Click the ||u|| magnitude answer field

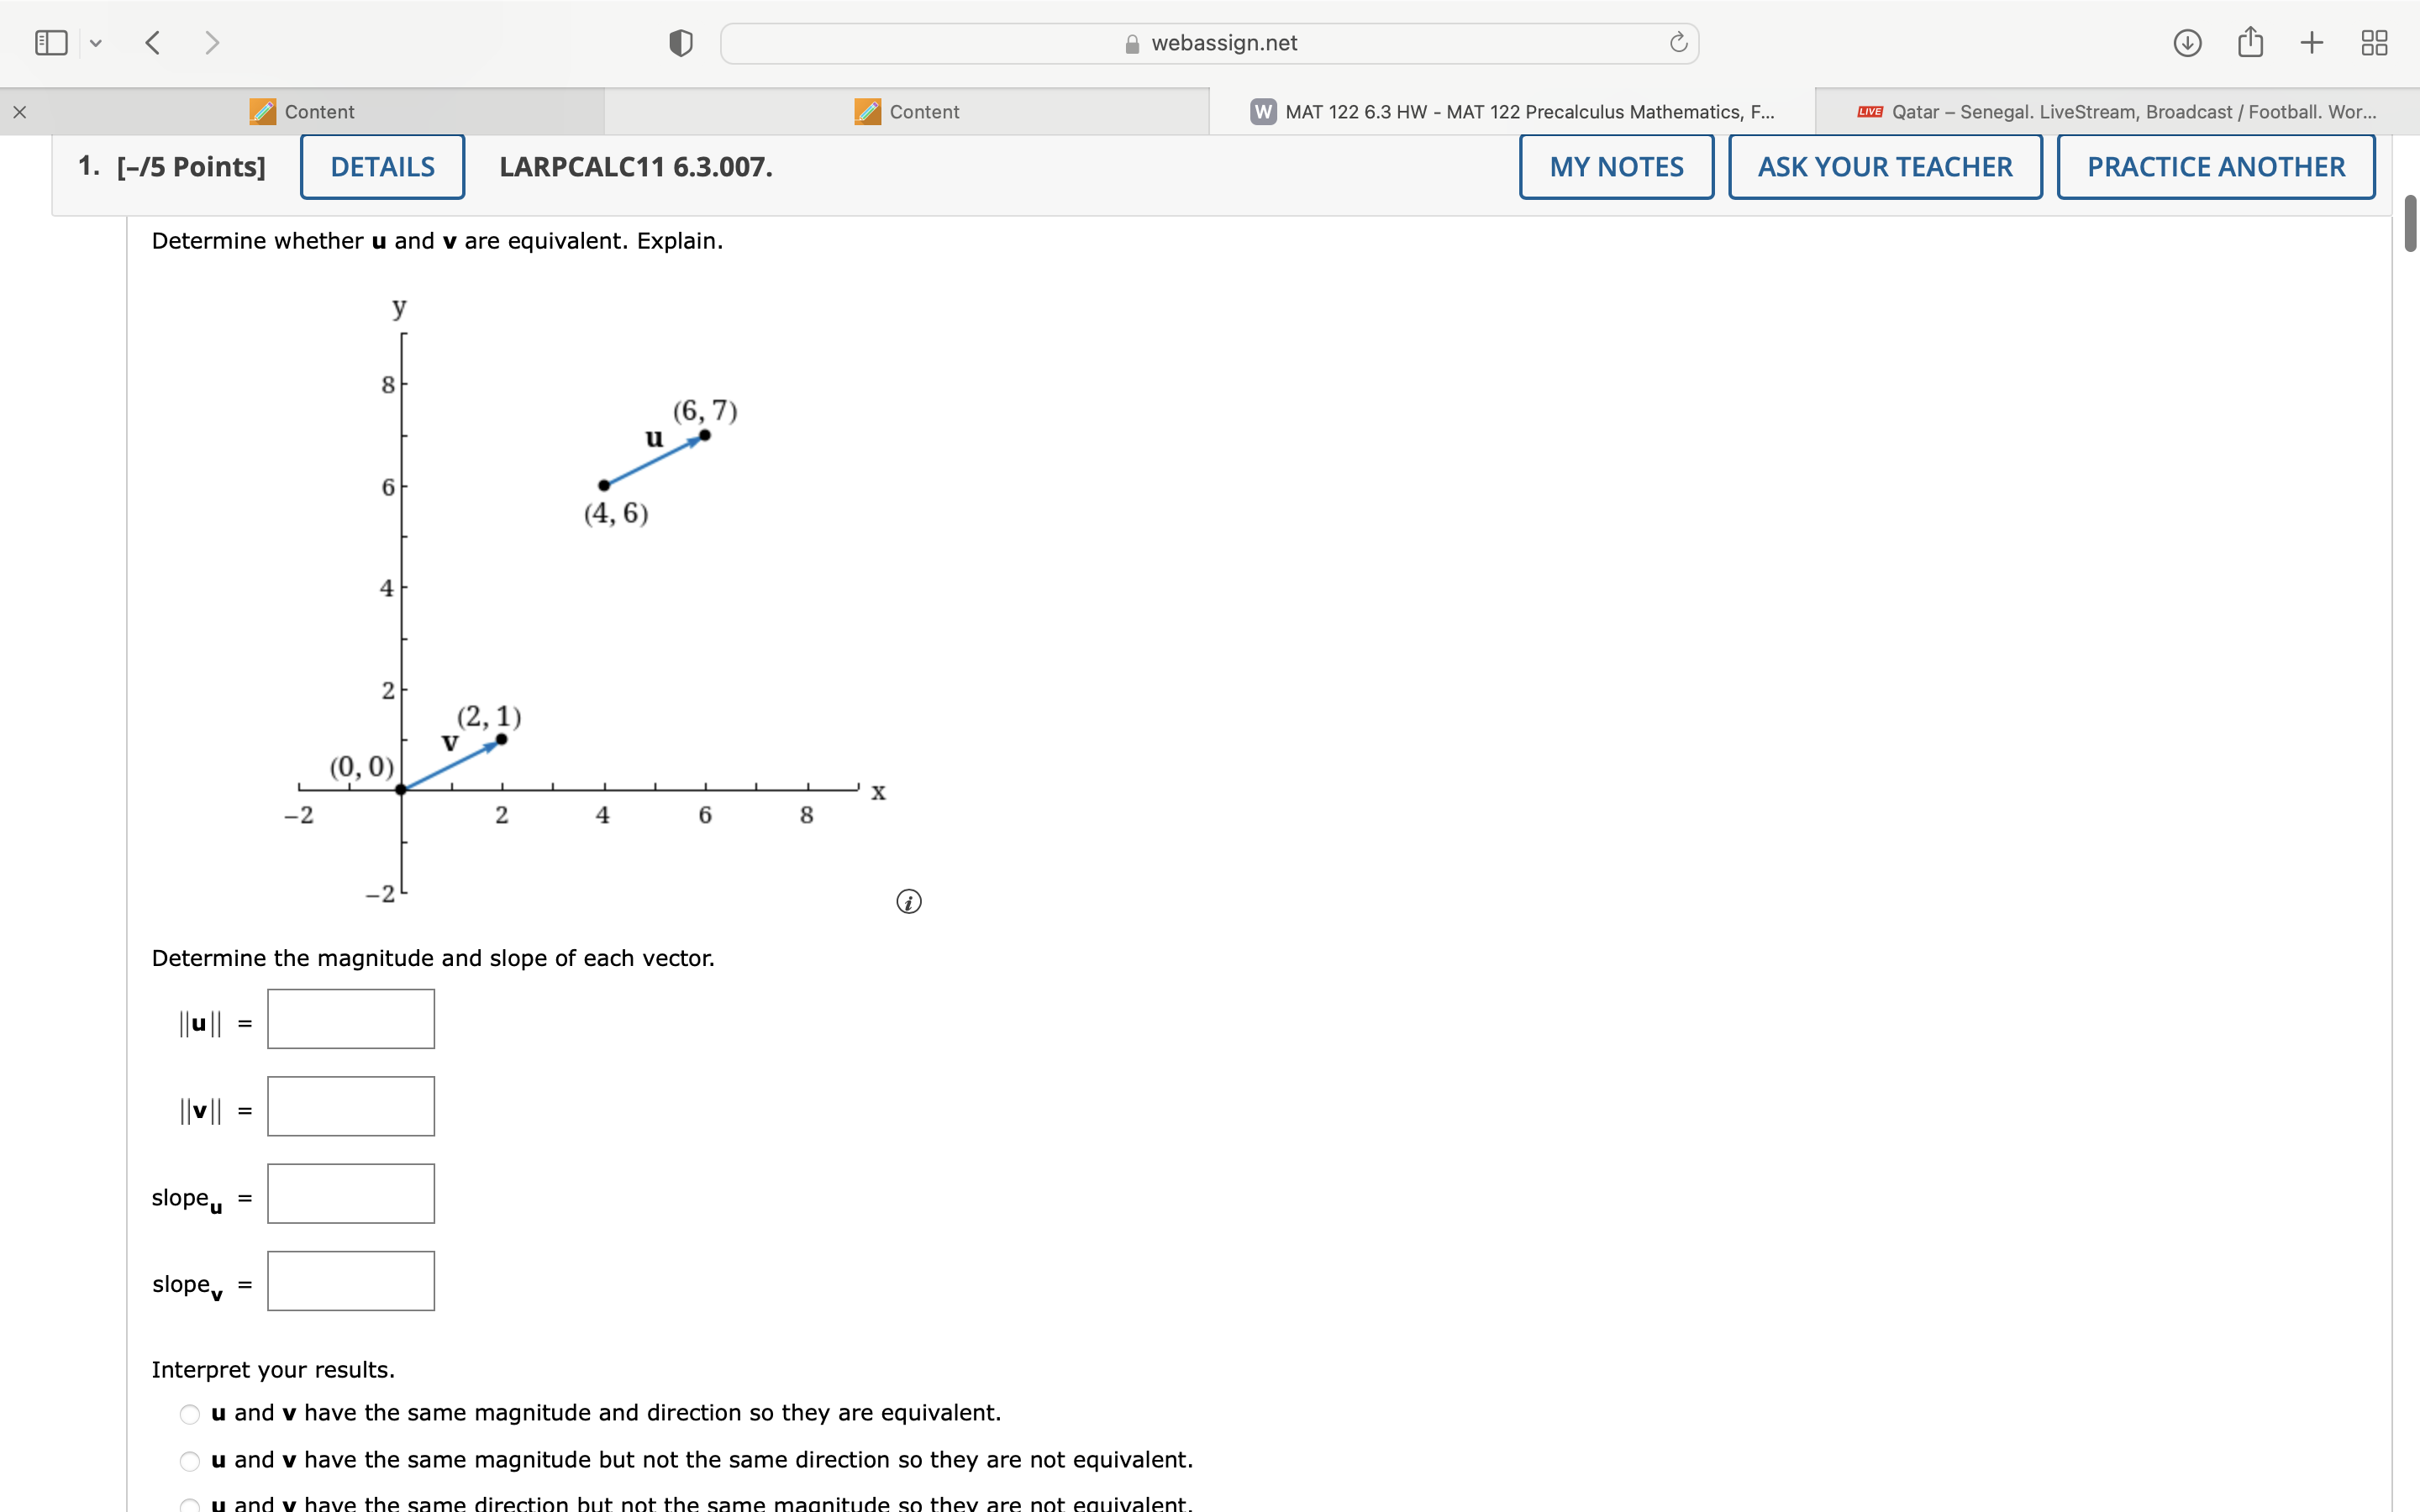pos(349,1018)
